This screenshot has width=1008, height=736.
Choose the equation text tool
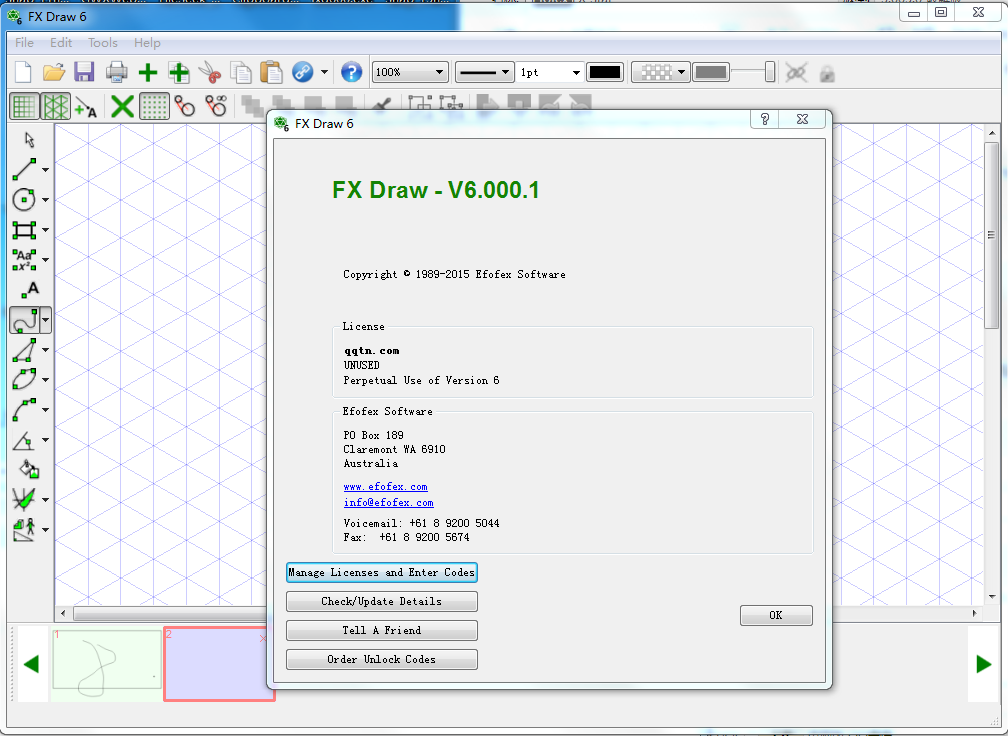[x=24, y=259]
